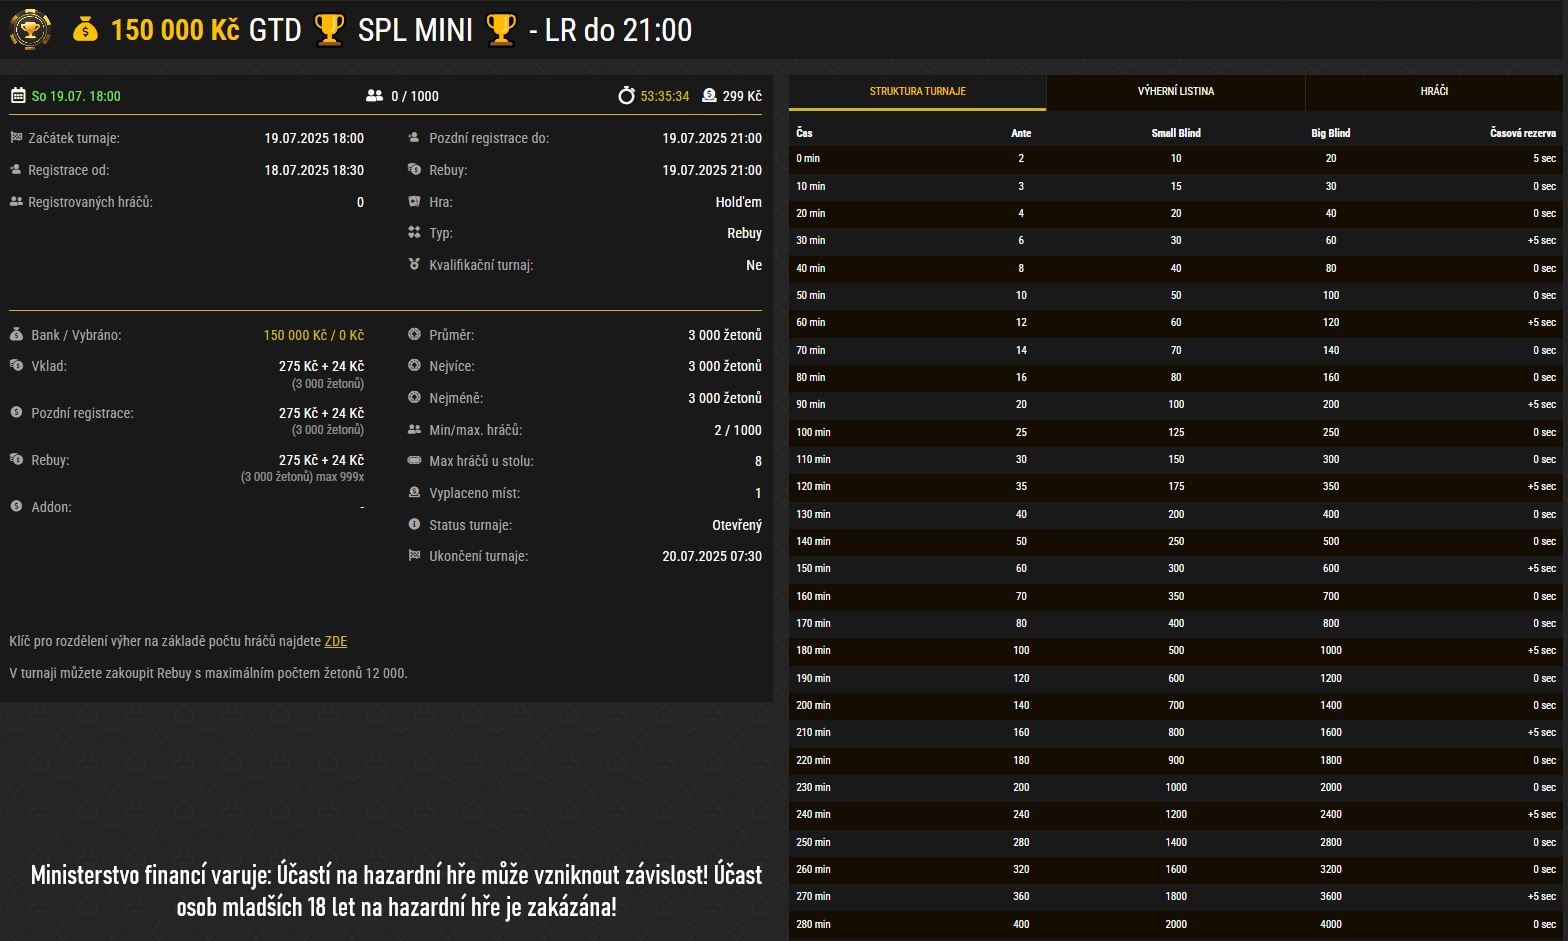The width and height of the screenshot is (1568, 941).
Task: Switch to the Výherní listina tab
Action: click(1176, 92)
